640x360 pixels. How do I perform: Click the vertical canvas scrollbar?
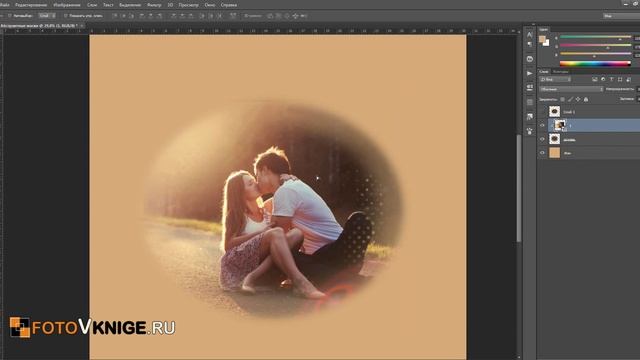(519, 188)
